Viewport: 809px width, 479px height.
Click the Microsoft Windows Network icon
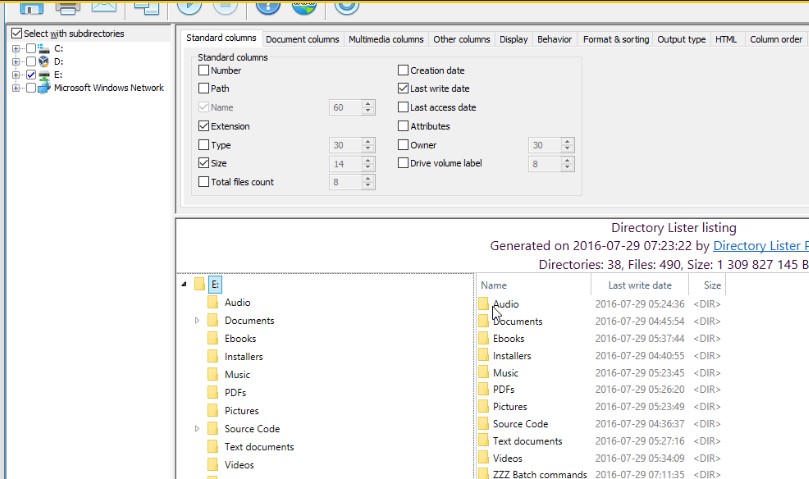pos(44,88)
